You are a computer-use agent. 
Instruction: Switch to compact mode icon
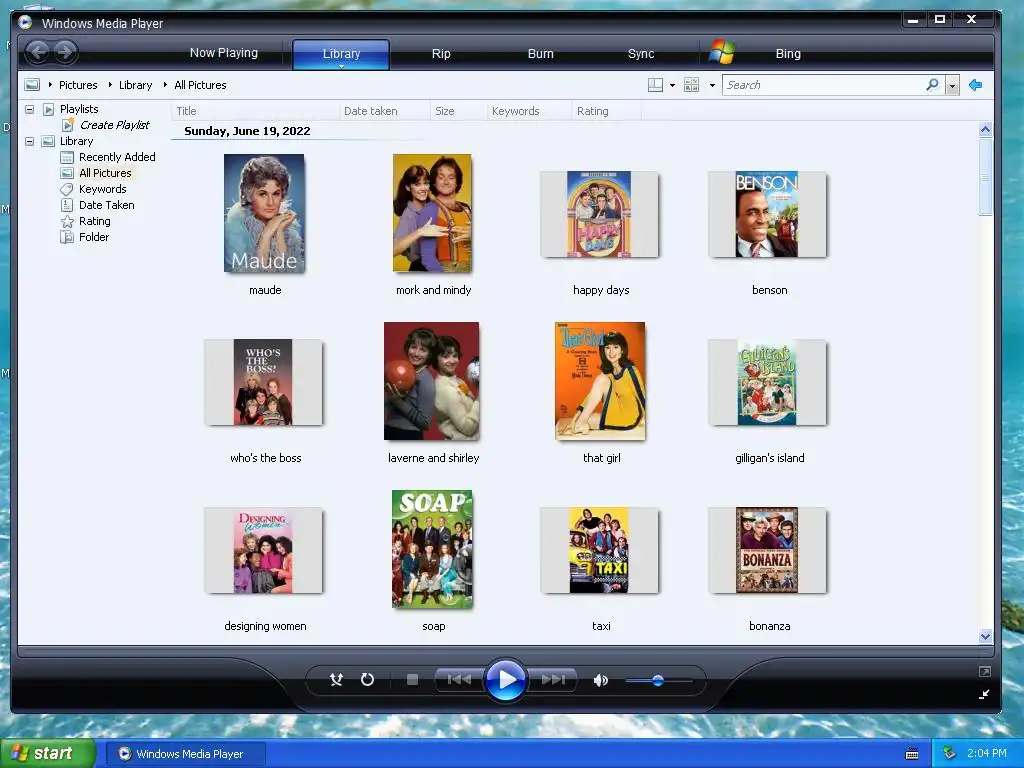[x=985, y=694]
